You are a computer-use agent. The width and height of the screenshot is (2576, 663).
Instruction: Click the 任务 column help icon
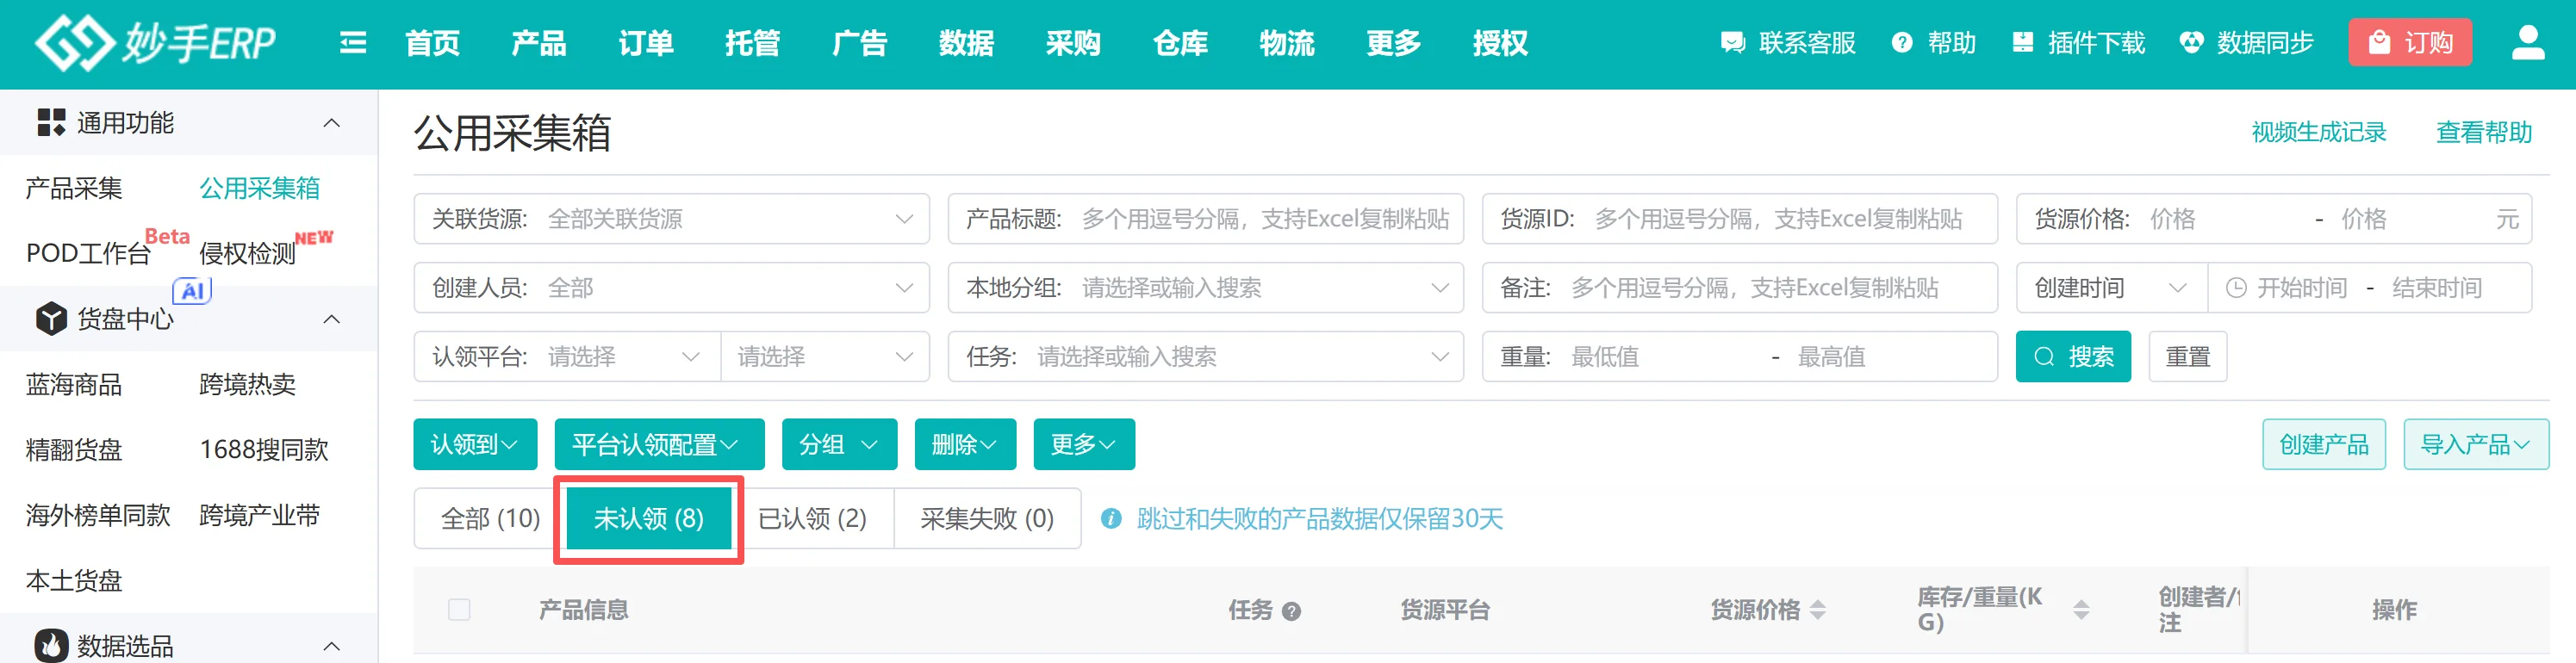(x=1291, y=611)
